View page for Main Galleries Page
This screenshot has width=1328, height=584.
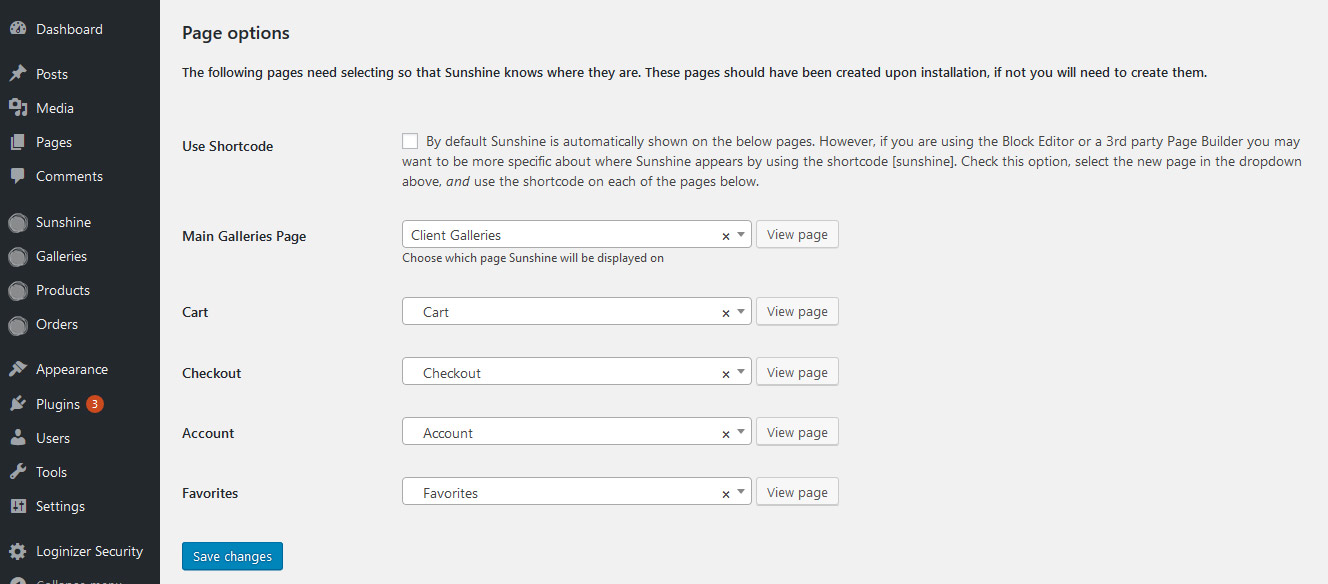(797, 234)
